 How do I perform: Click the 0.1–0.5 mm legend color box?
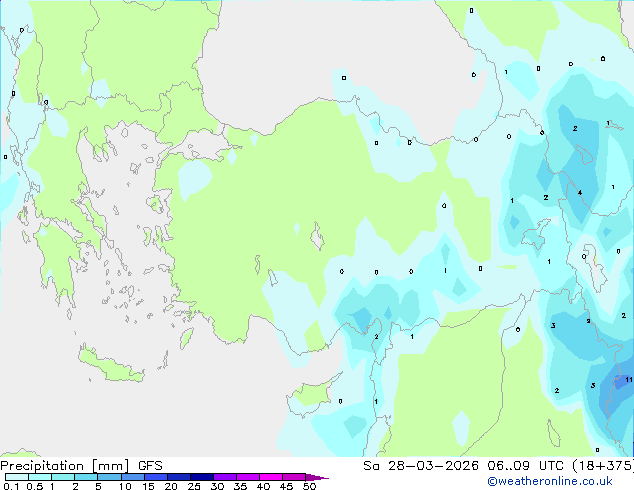(x=17, y=477)
